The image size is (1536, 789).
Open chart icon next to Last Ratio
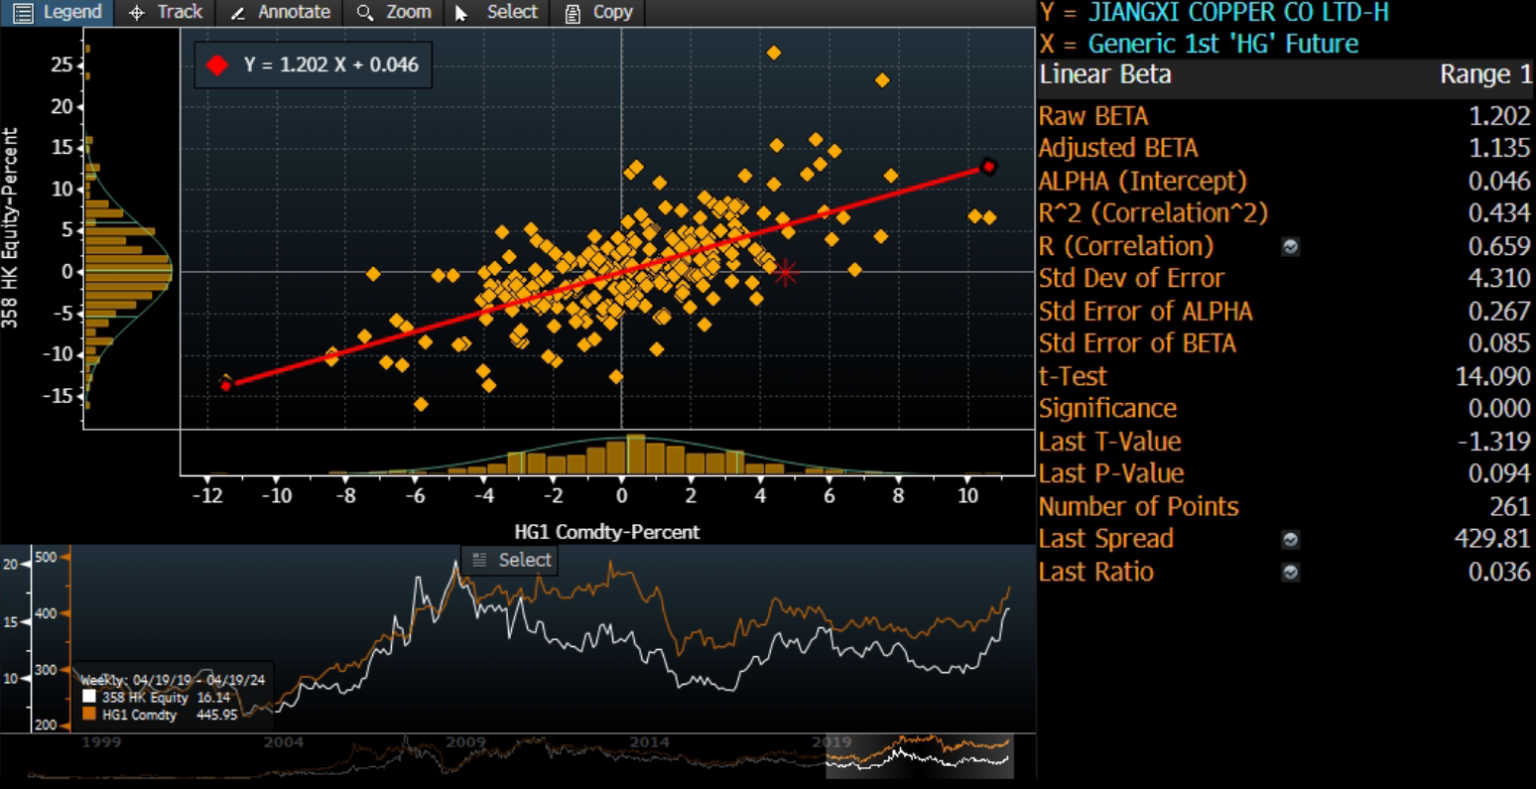click(1291, 573)
